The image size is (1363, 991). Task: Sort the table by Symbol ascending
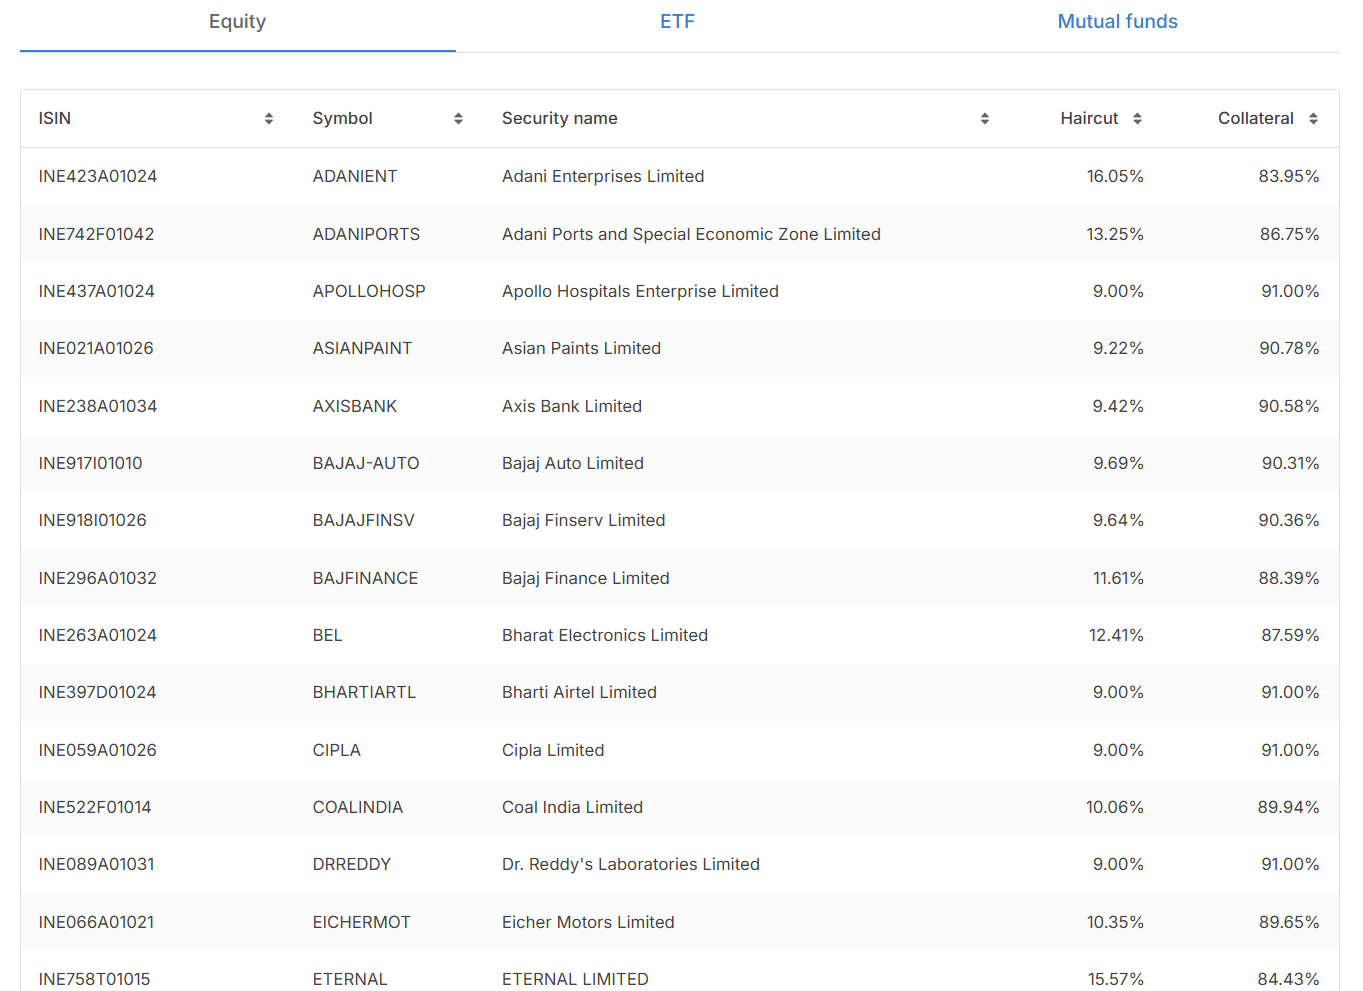coord(458,118)
